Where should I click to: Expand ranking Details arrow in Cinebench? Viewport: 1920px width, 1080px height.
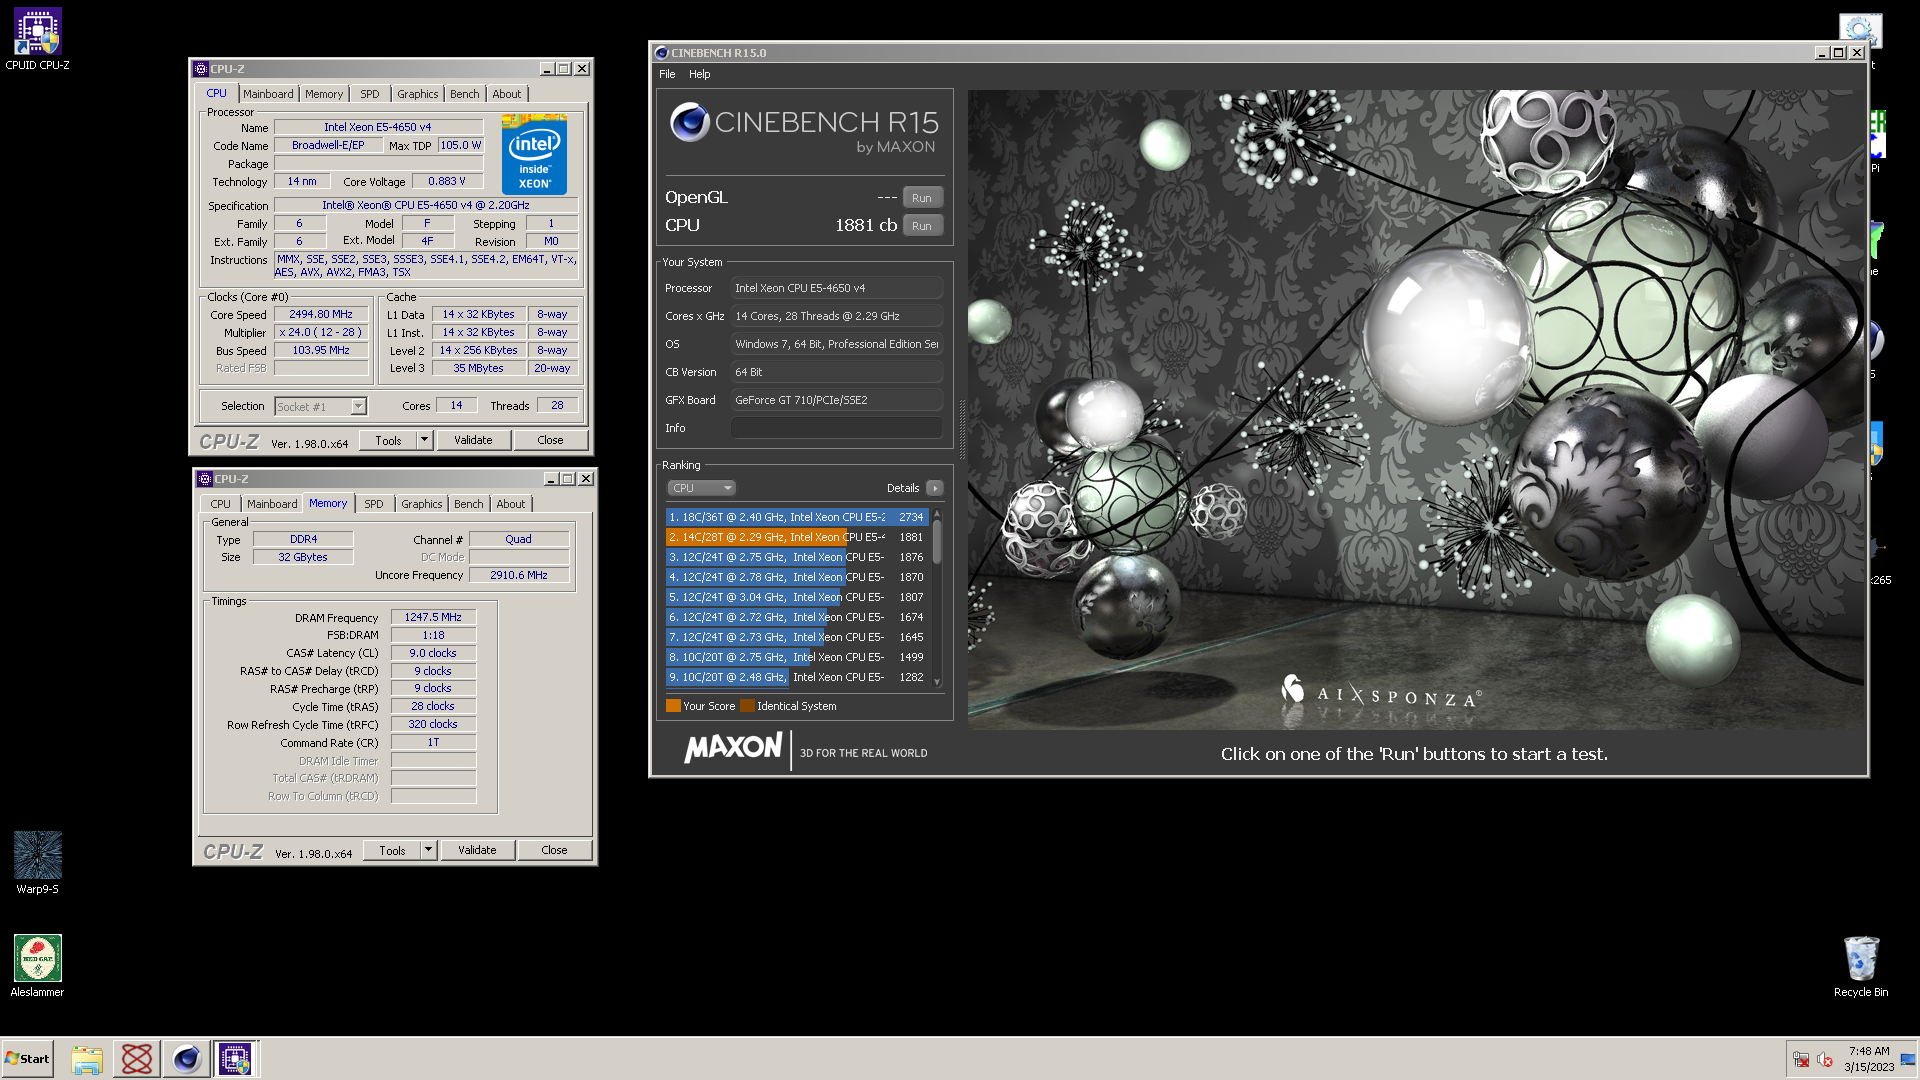tap(935, 488)
